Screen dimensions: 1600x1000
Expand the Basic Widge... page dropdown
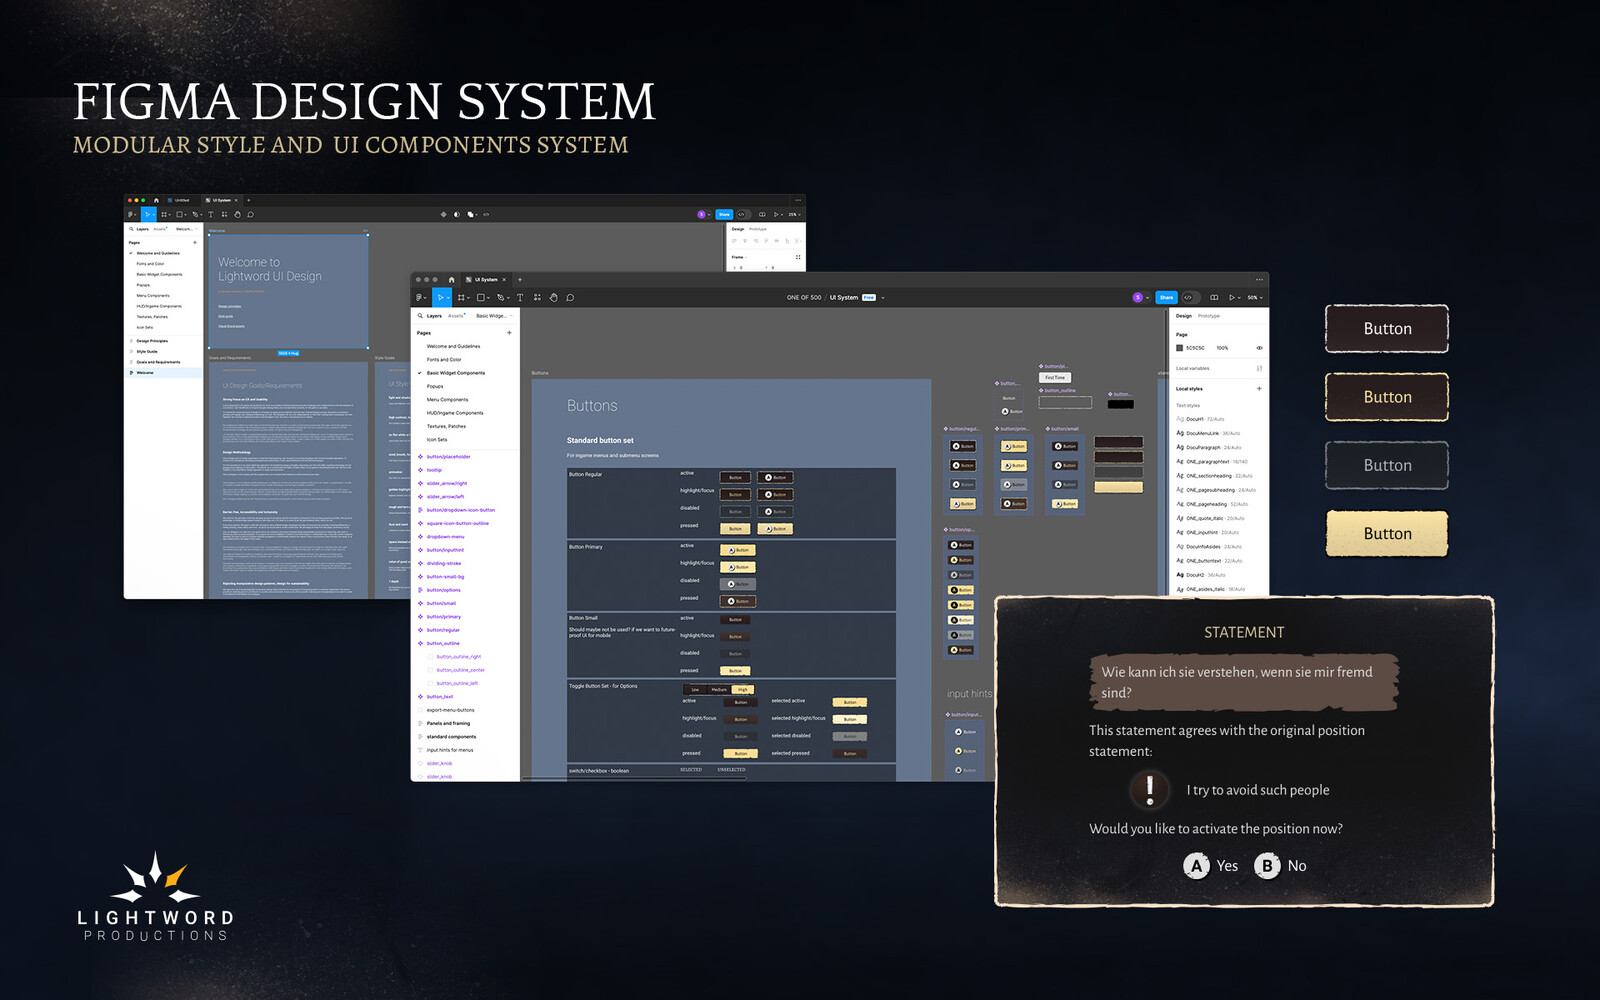[494, 316]
